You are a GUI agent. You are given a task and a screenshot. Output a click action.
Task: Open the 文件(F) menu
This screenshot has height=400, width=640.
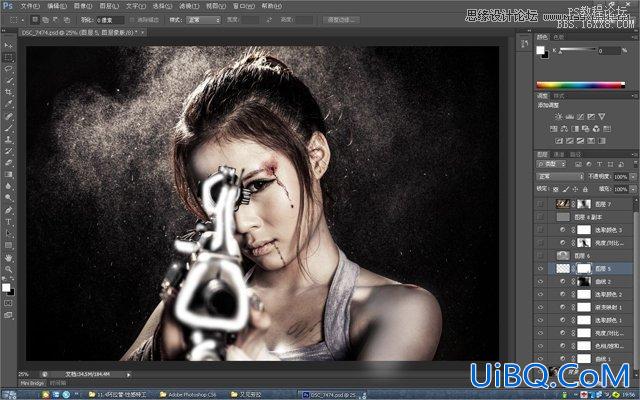(30, 6)
